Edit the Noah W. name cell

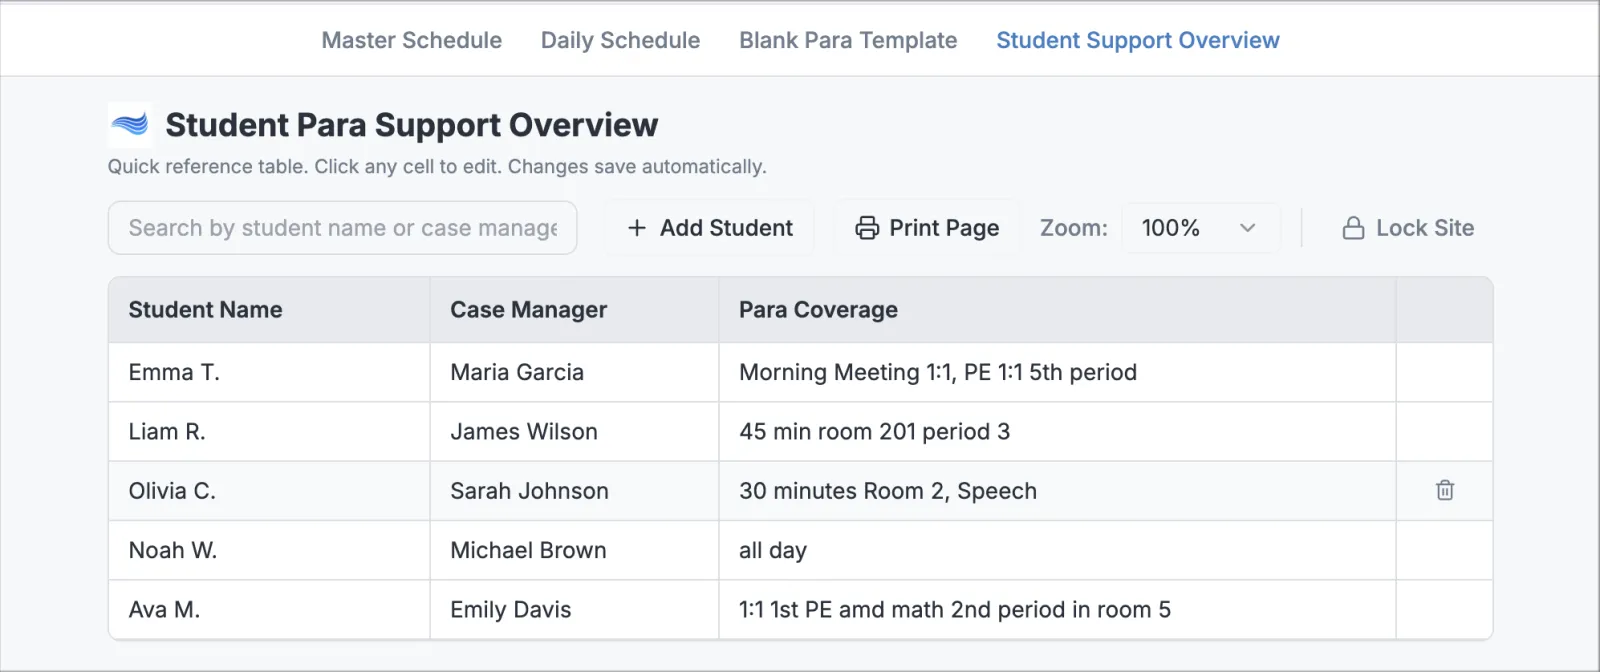269,550
